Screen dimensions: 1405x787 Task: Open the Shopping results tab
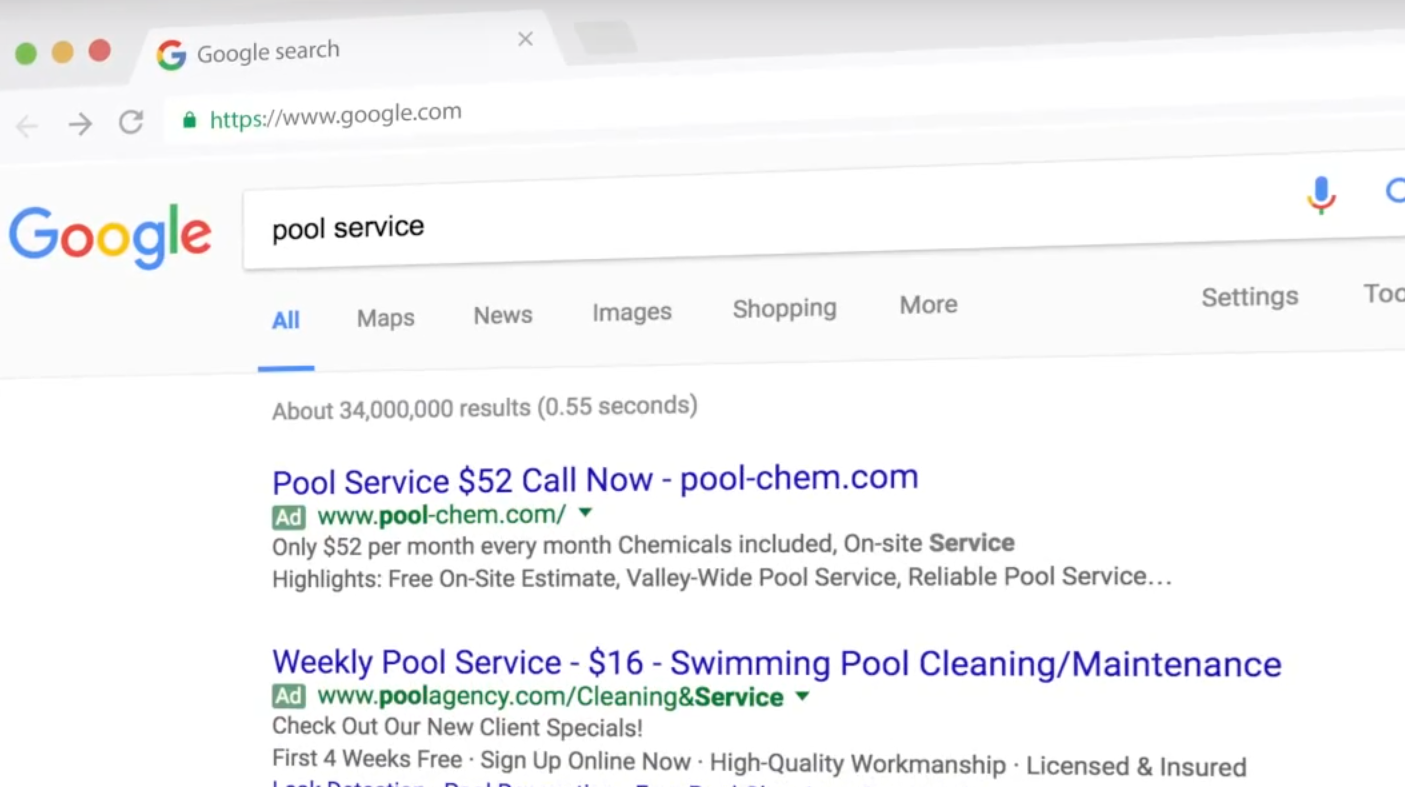pos(784,308)
